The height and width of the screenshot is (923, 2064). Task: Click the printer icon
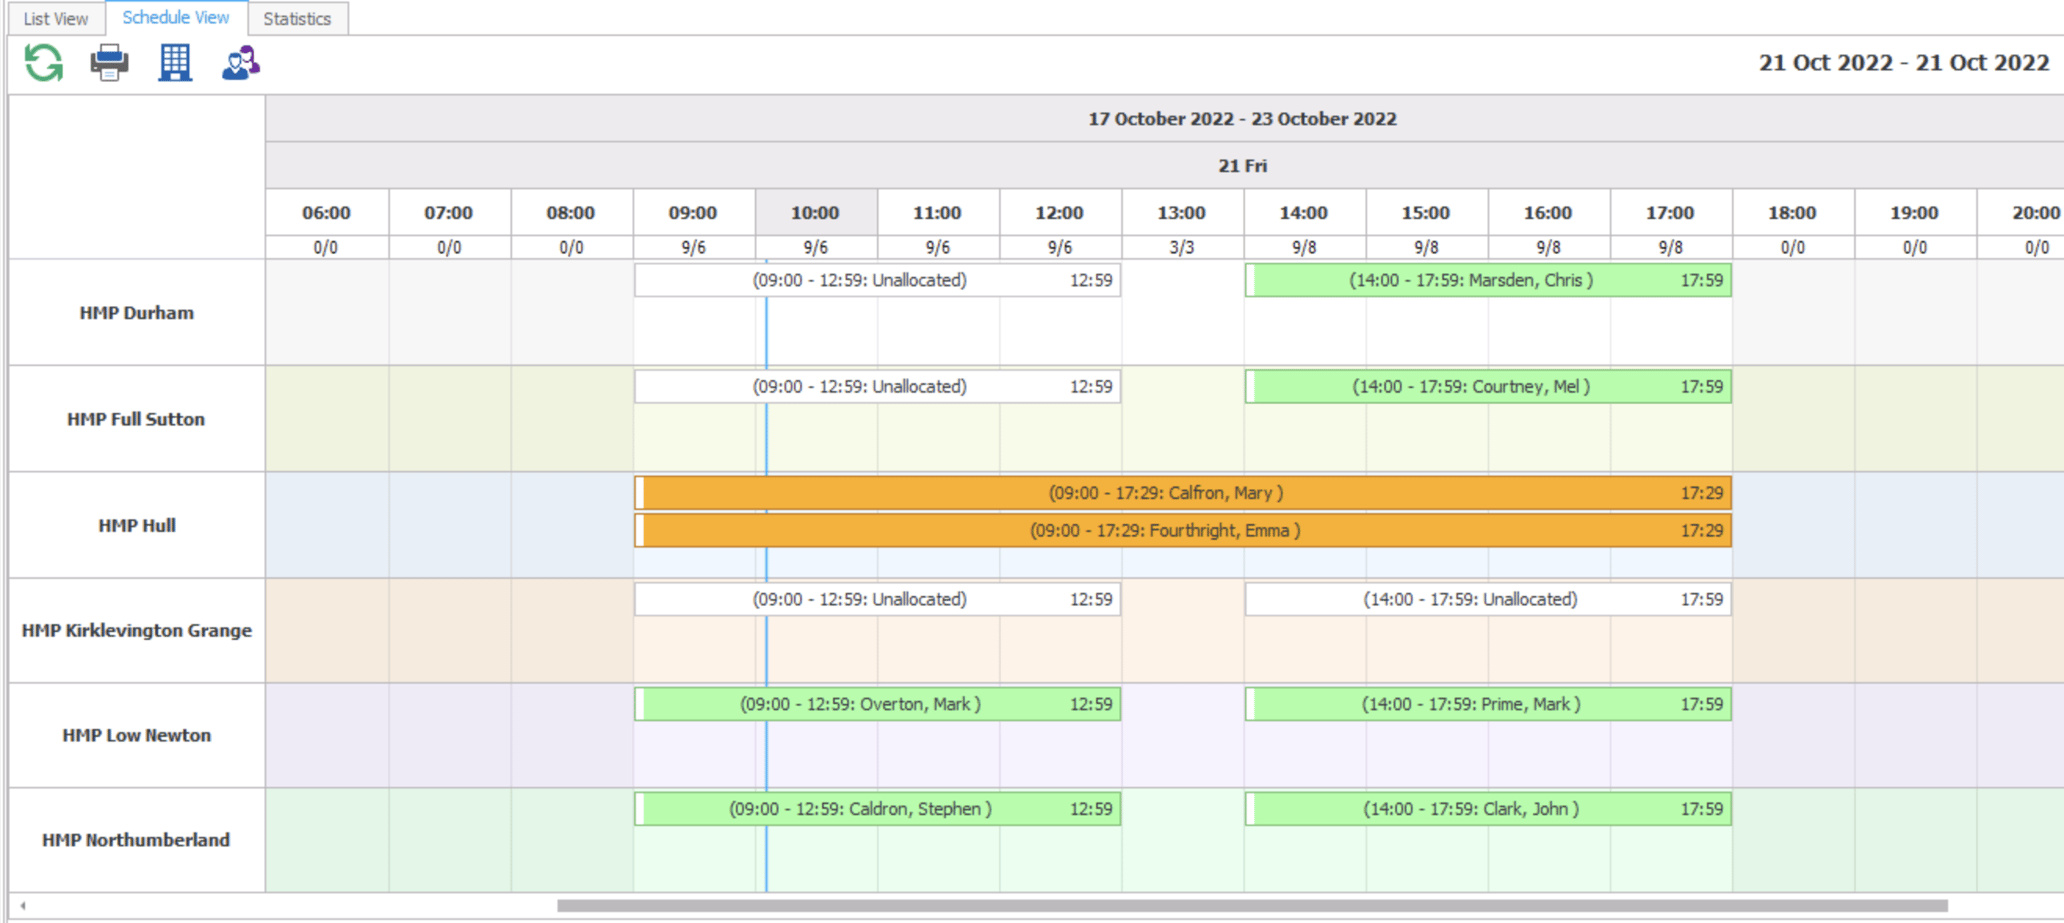(109, 63)
